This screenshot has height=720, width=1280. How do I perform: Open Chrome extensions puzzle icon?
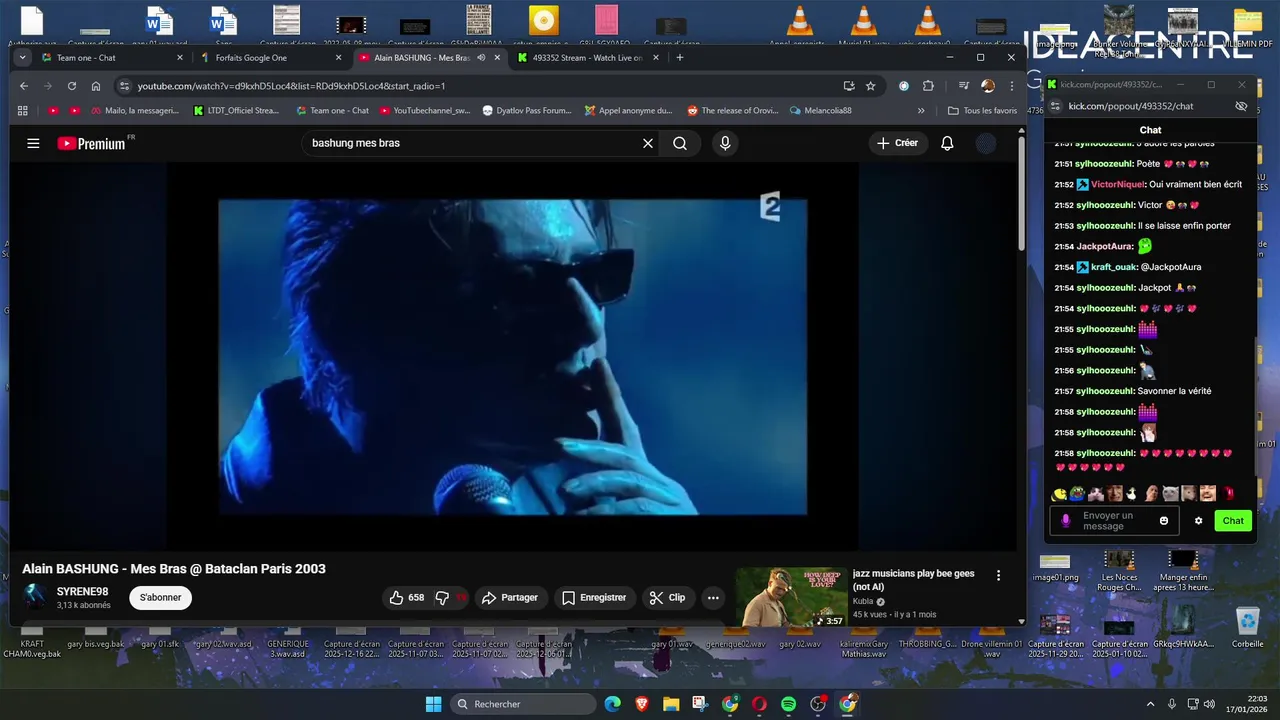point(928,86)
